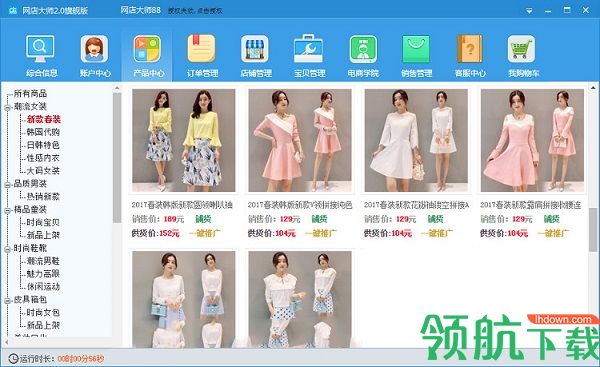Open pink V-neck dress product thumbnail
600x367 pixels.
point(300,140)
